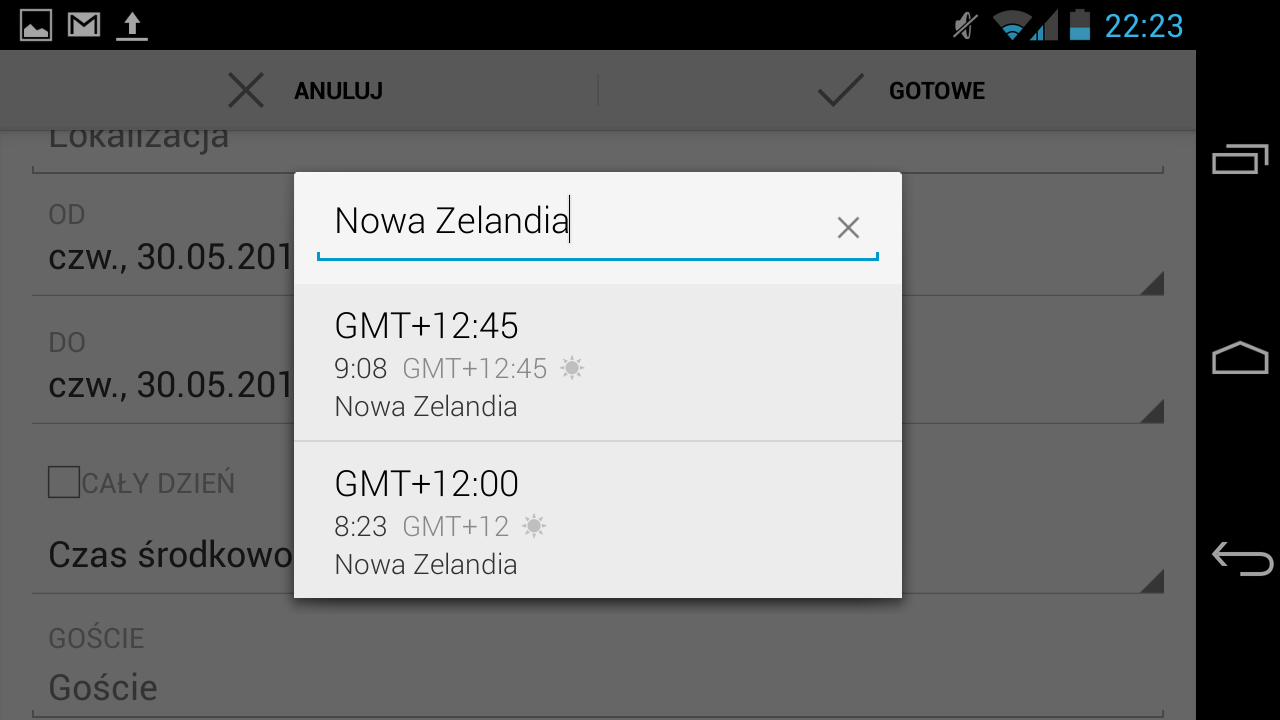The height and width of the screenshot is (720, 1280).
Task: Open the image notification icon in status bar
Action: [36, 24]
